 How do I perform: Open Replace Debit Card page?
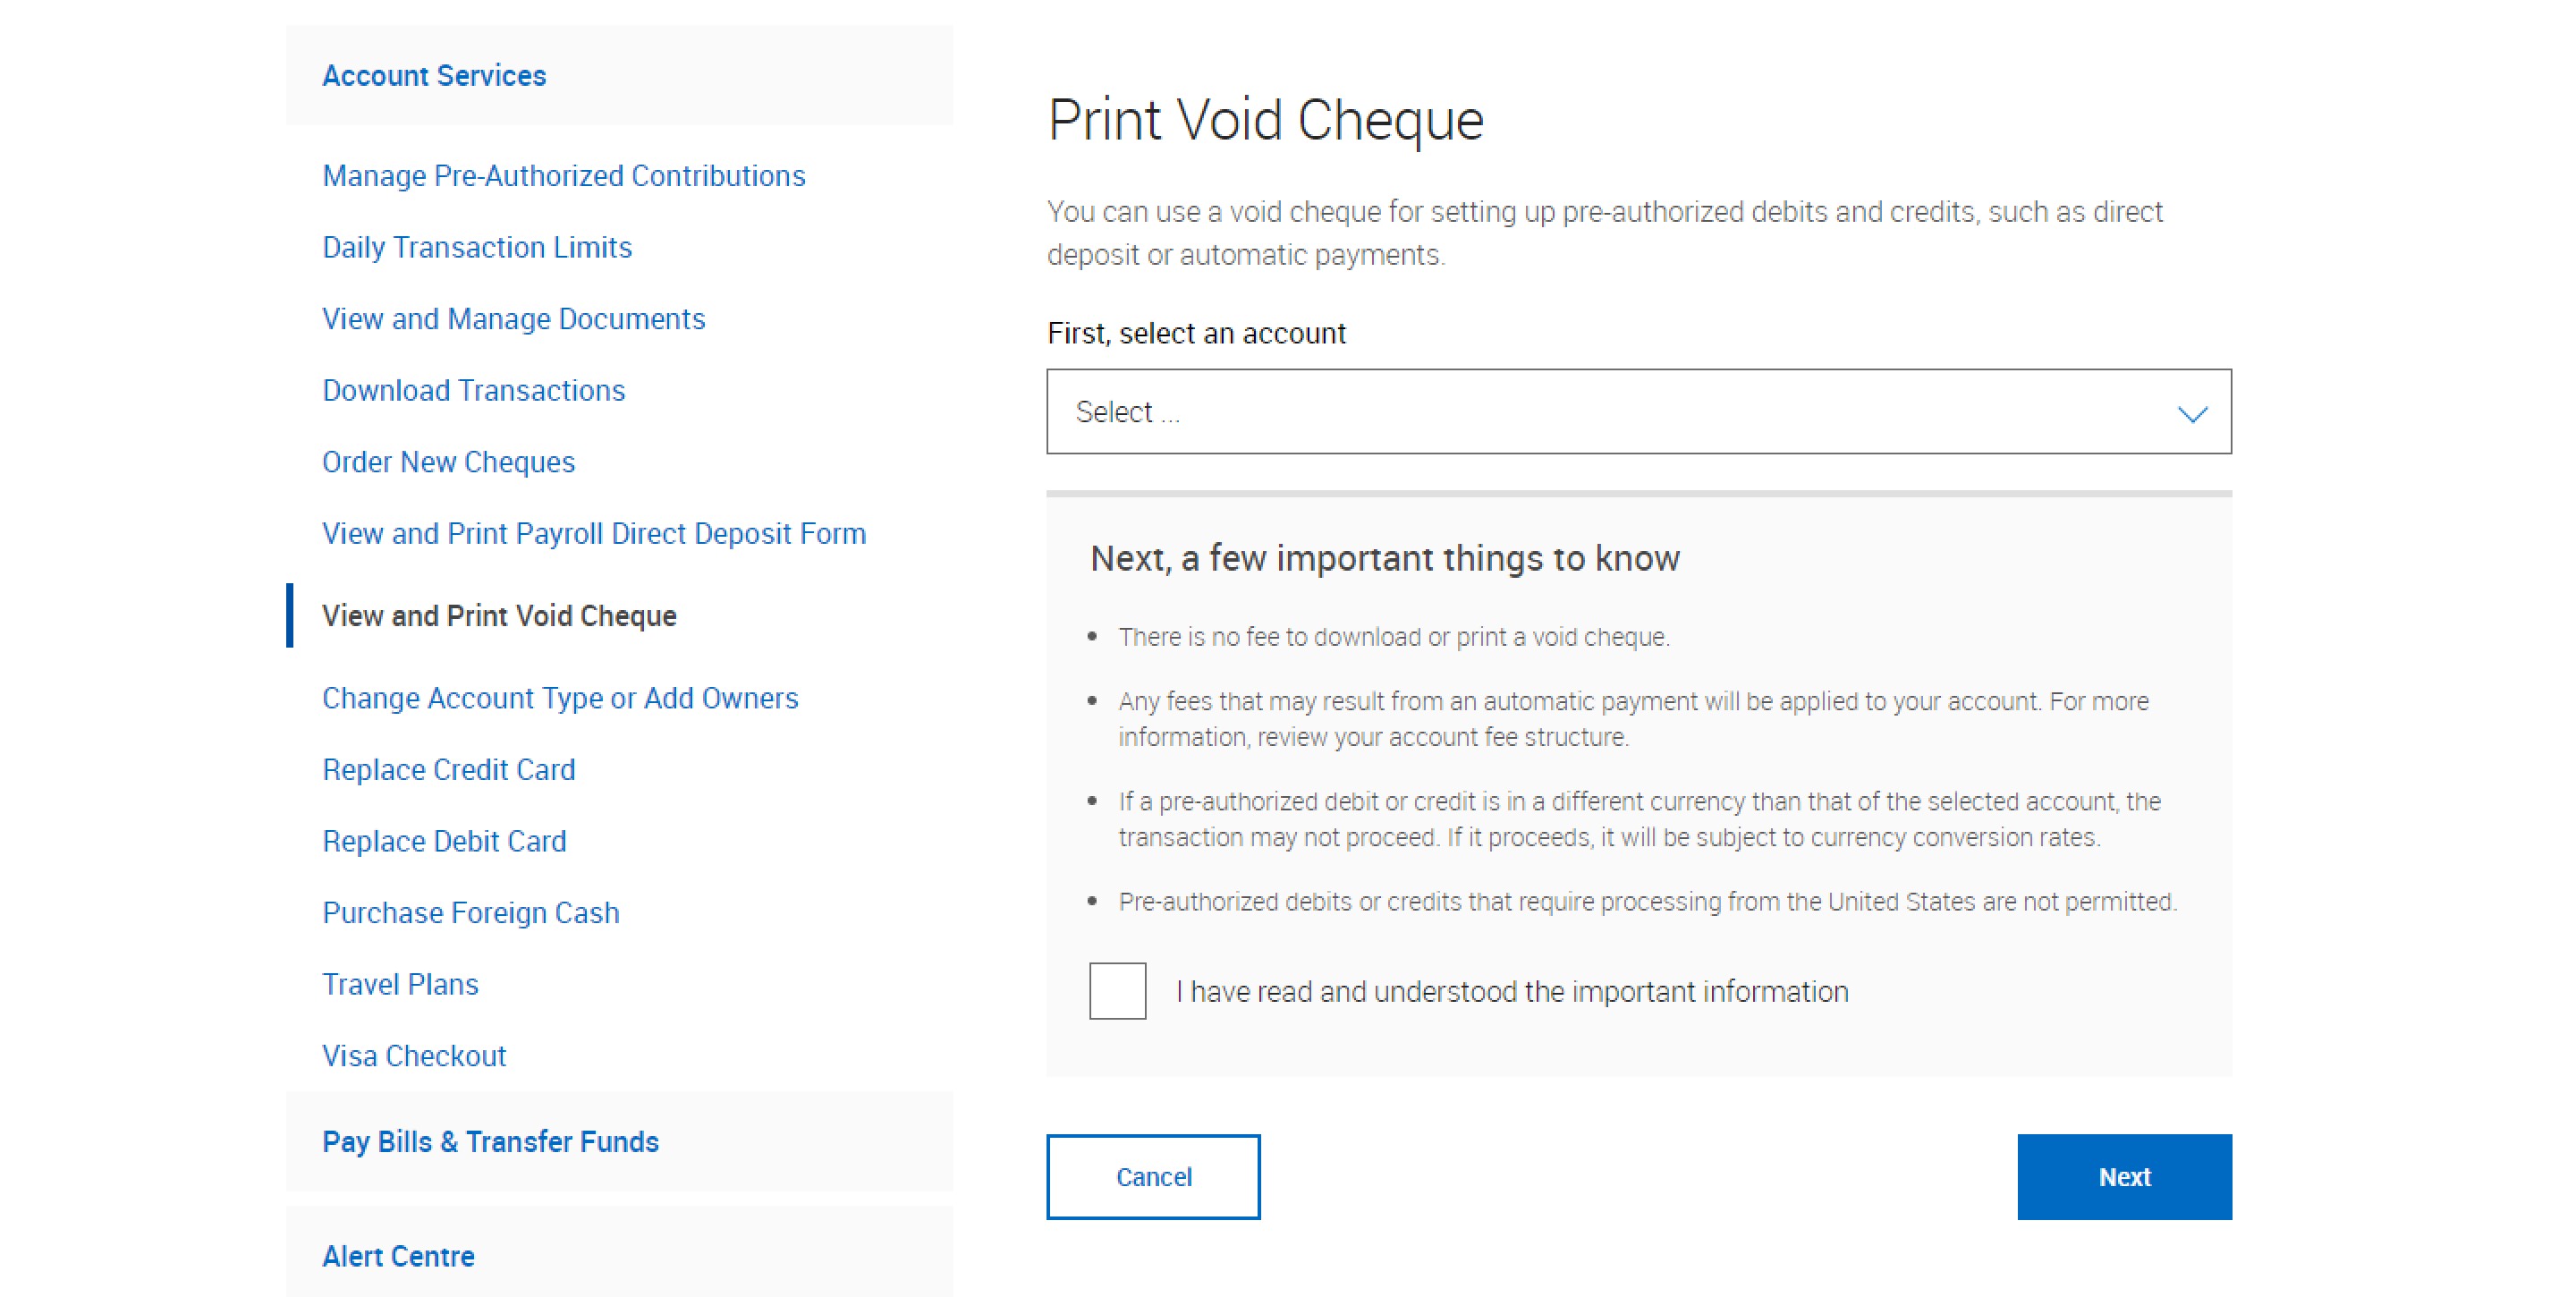click(x=445, y=839)
